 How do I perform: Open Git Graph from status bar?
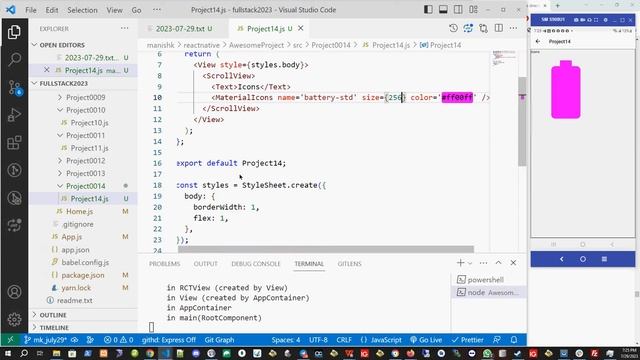click(219, 340)
